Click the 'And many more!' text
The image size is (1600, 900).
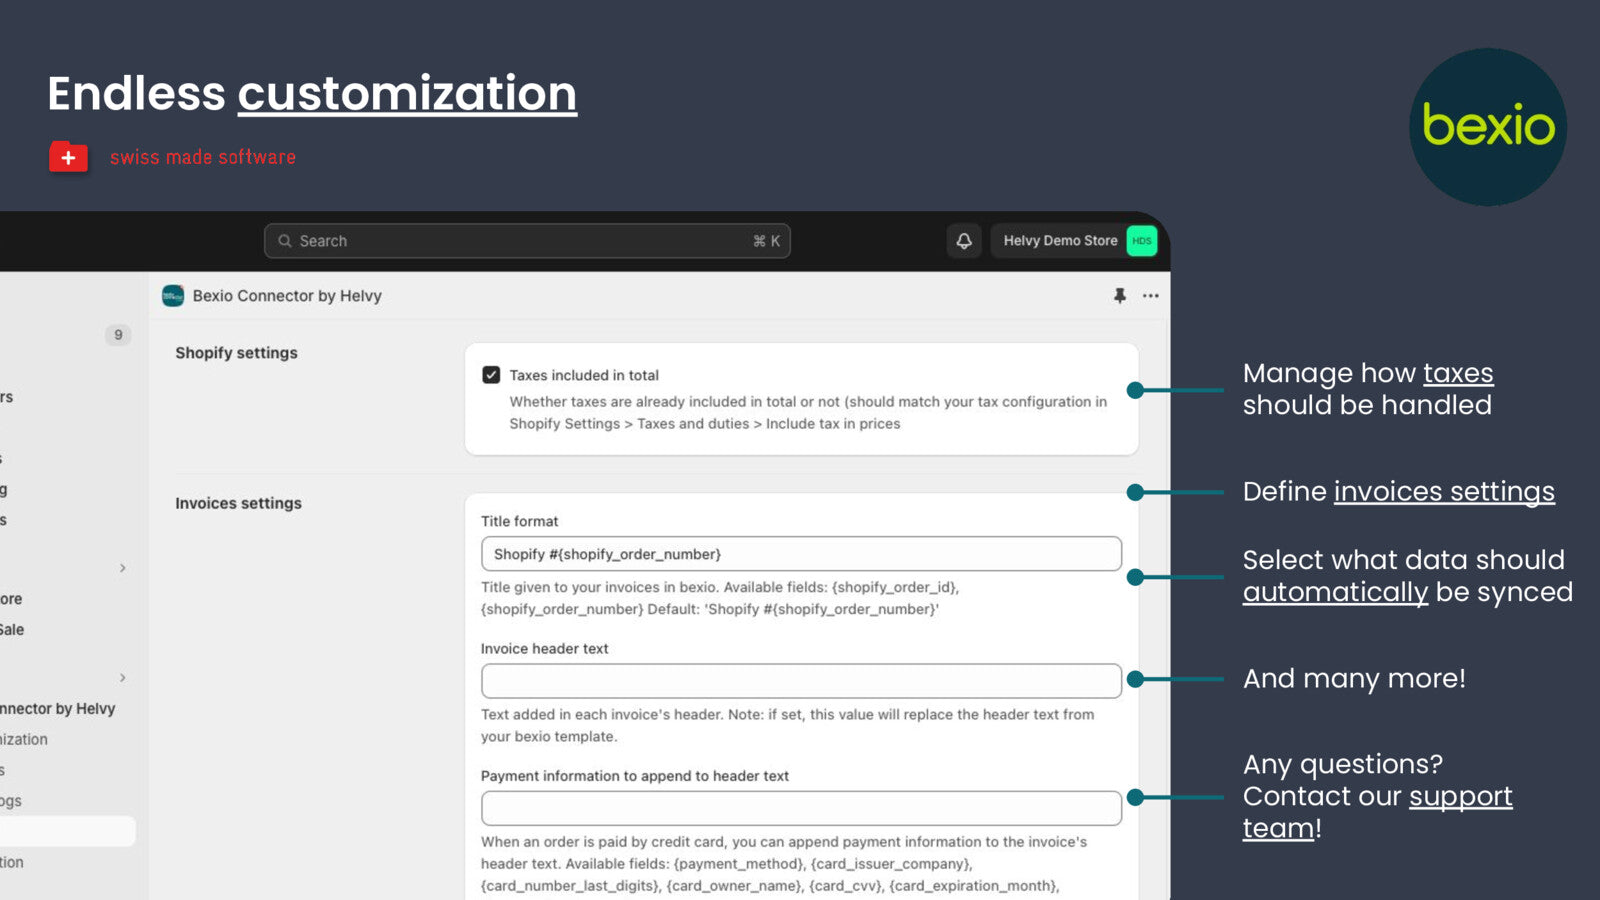coord(1354,679)
